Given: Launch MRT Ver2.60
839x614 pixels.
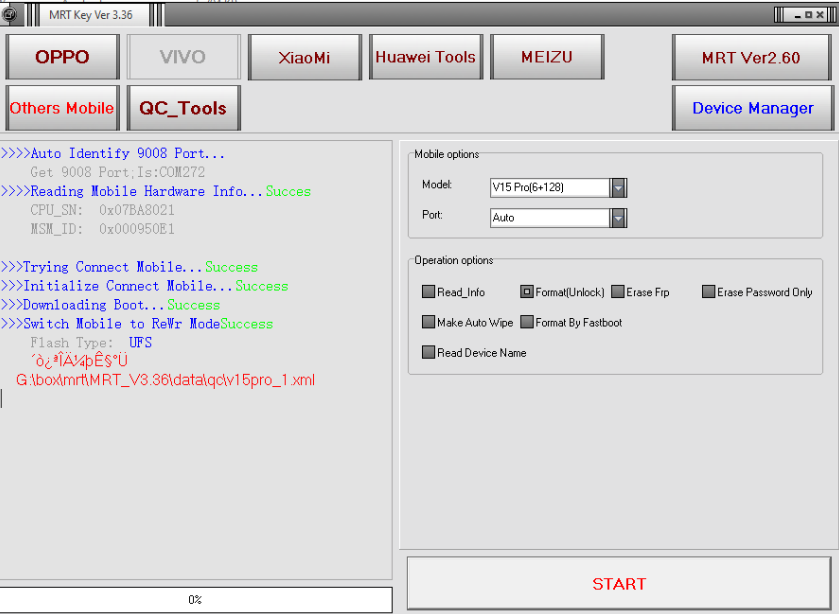Looking at the screenshot, I should [751, 57].
